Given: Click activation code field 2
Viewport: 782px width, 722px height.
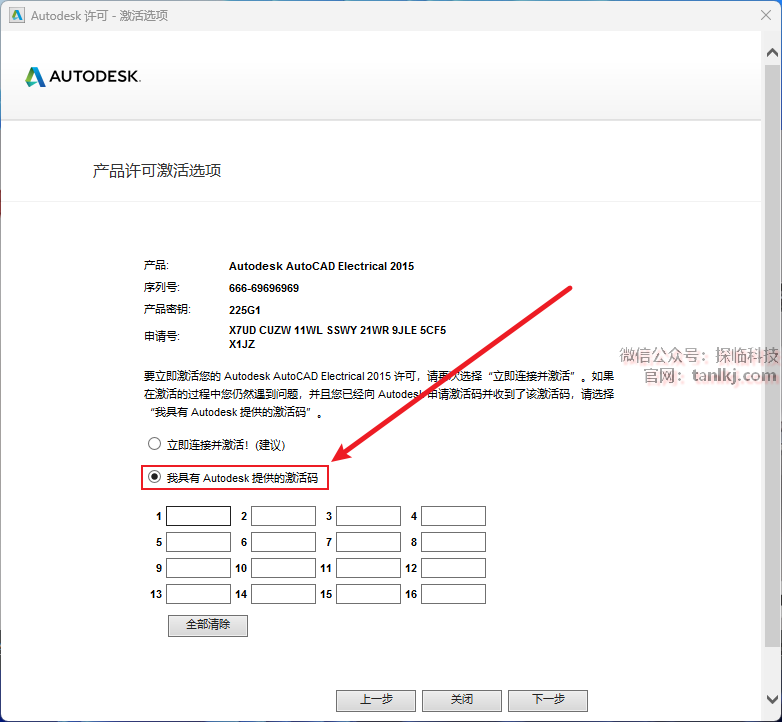Looking at the screenshot, I should 283,516.
